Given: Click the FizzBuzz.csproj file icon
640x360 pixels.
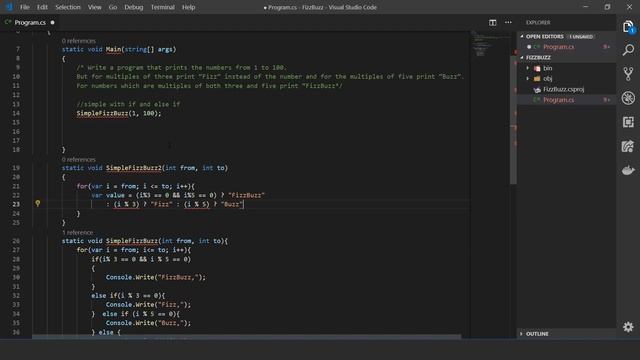Looking at the screenshot, I should tap(537, 89).
